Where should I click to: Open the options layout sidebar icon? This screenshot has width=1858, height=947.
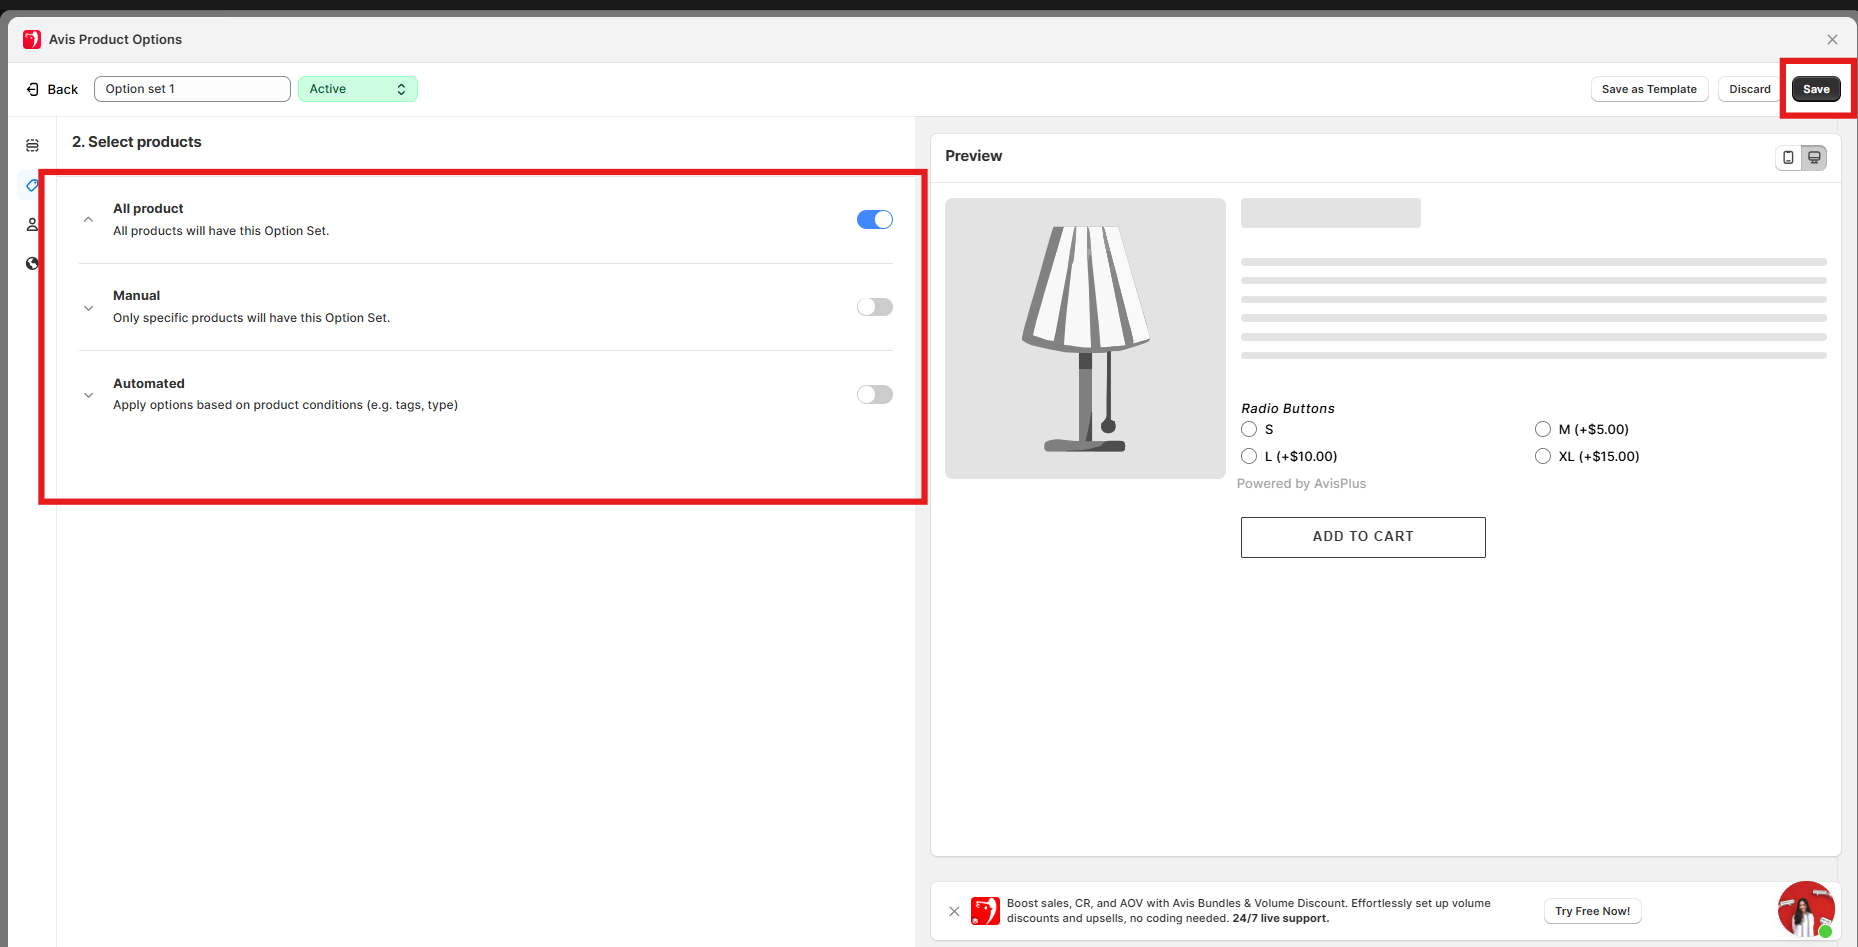32,146
